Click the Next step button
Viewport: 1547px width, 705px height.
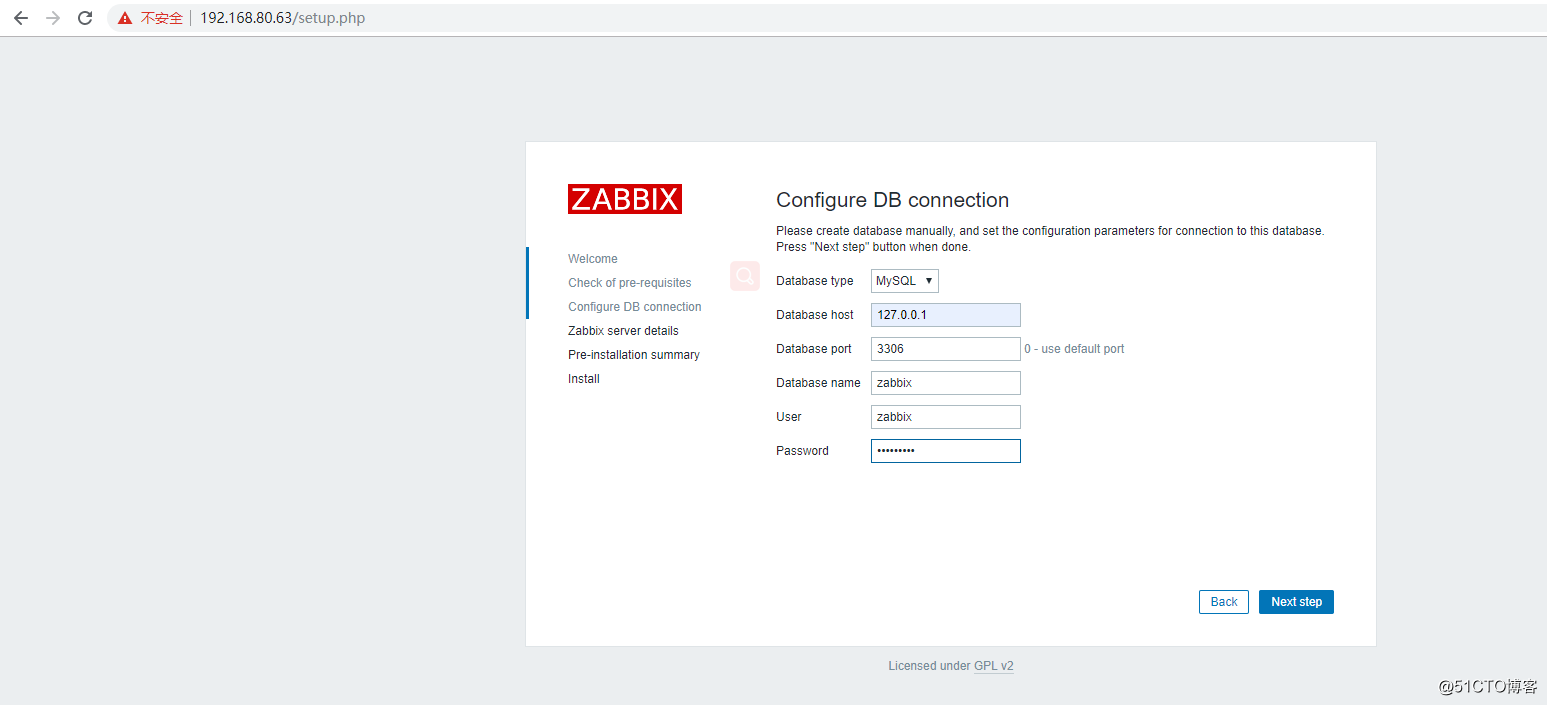(x=1296, y=602)
